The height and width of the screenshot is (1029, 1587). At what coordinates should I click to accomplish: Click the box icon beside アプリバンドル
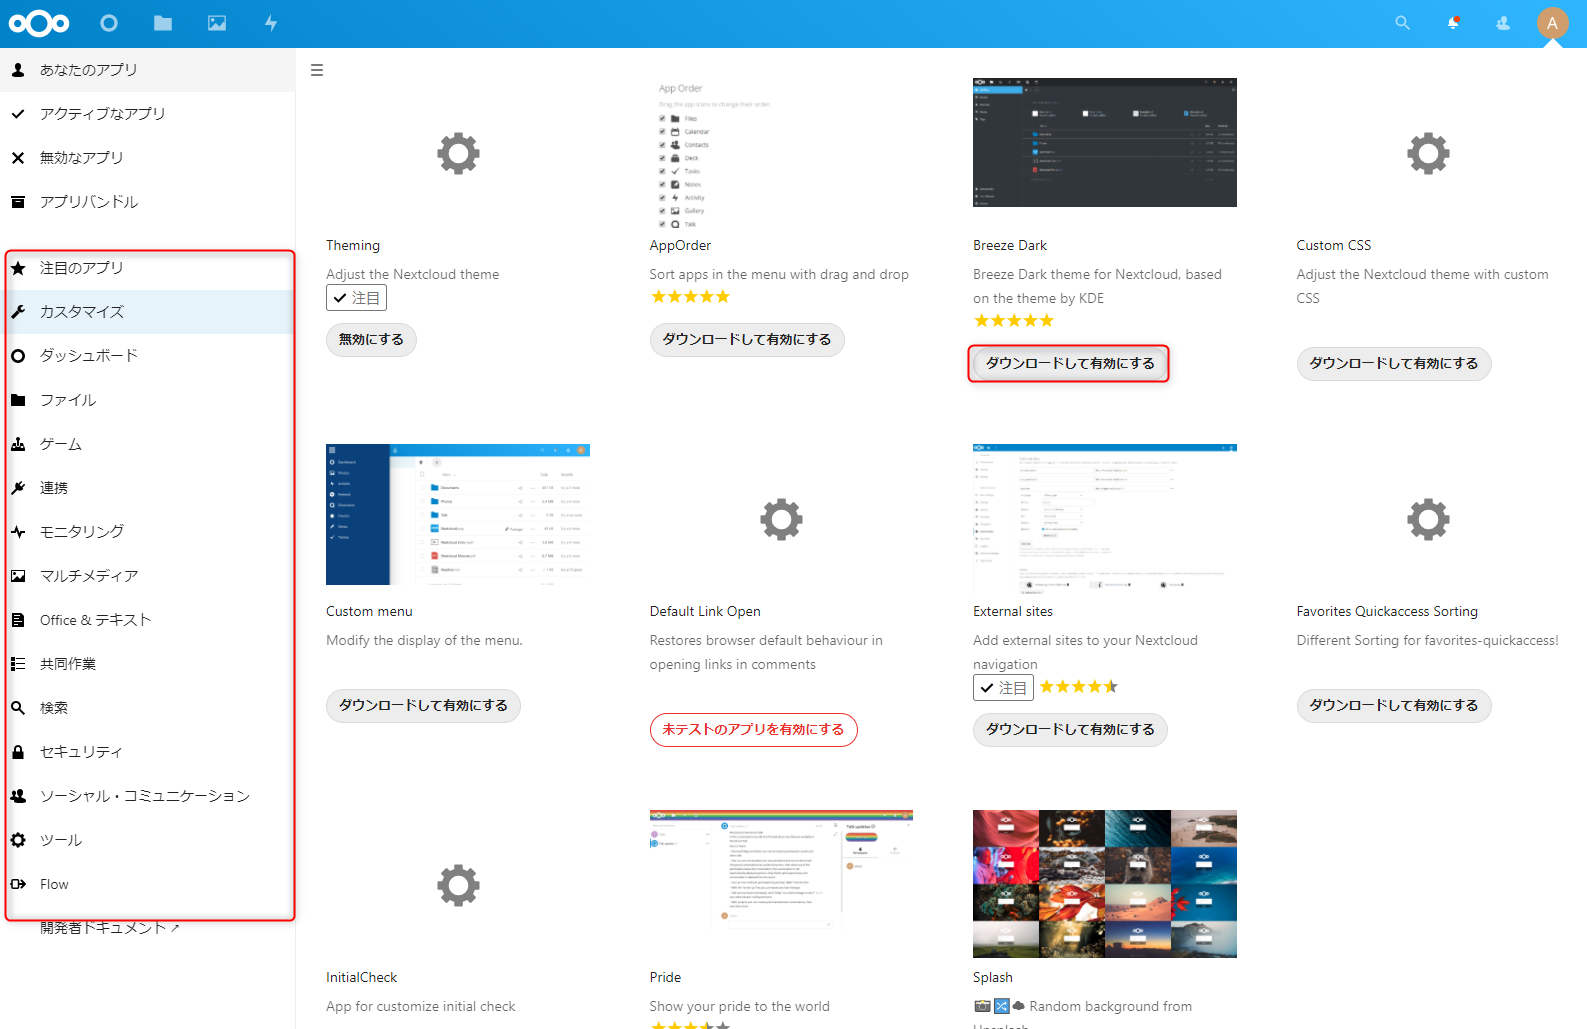click(18, 202)
